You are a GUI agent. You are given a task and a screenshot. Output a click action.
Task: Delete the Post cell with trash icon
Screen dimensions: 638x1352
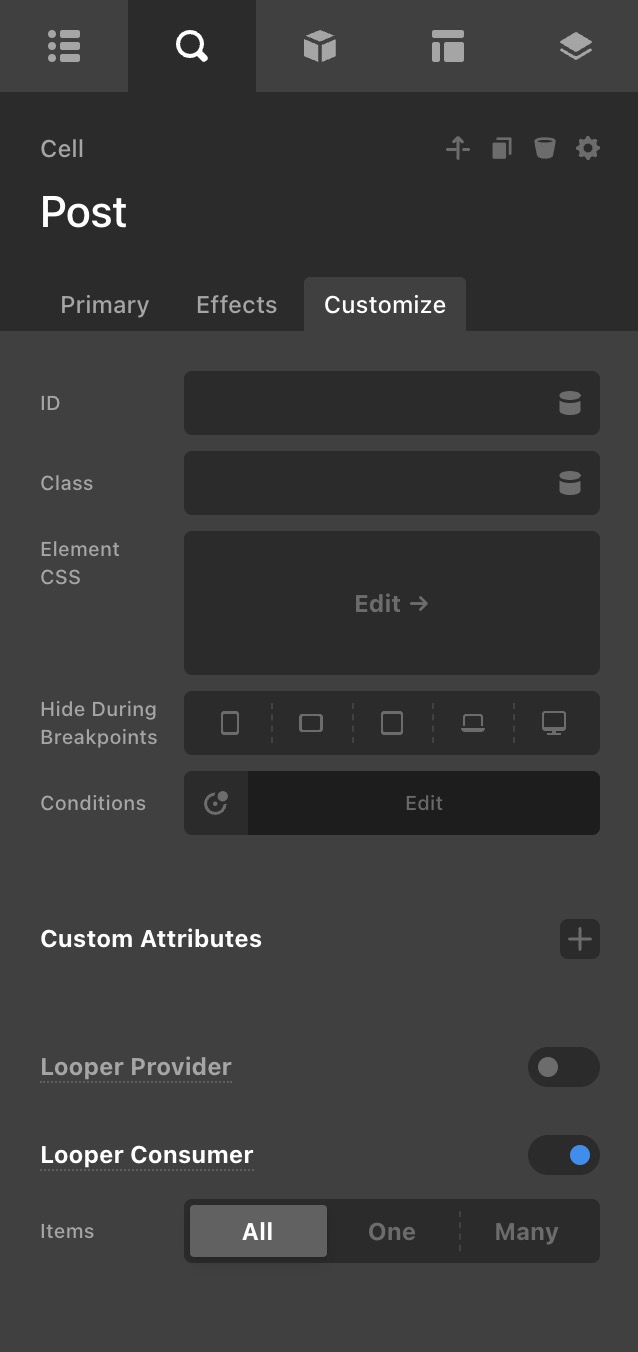point(544,149)
